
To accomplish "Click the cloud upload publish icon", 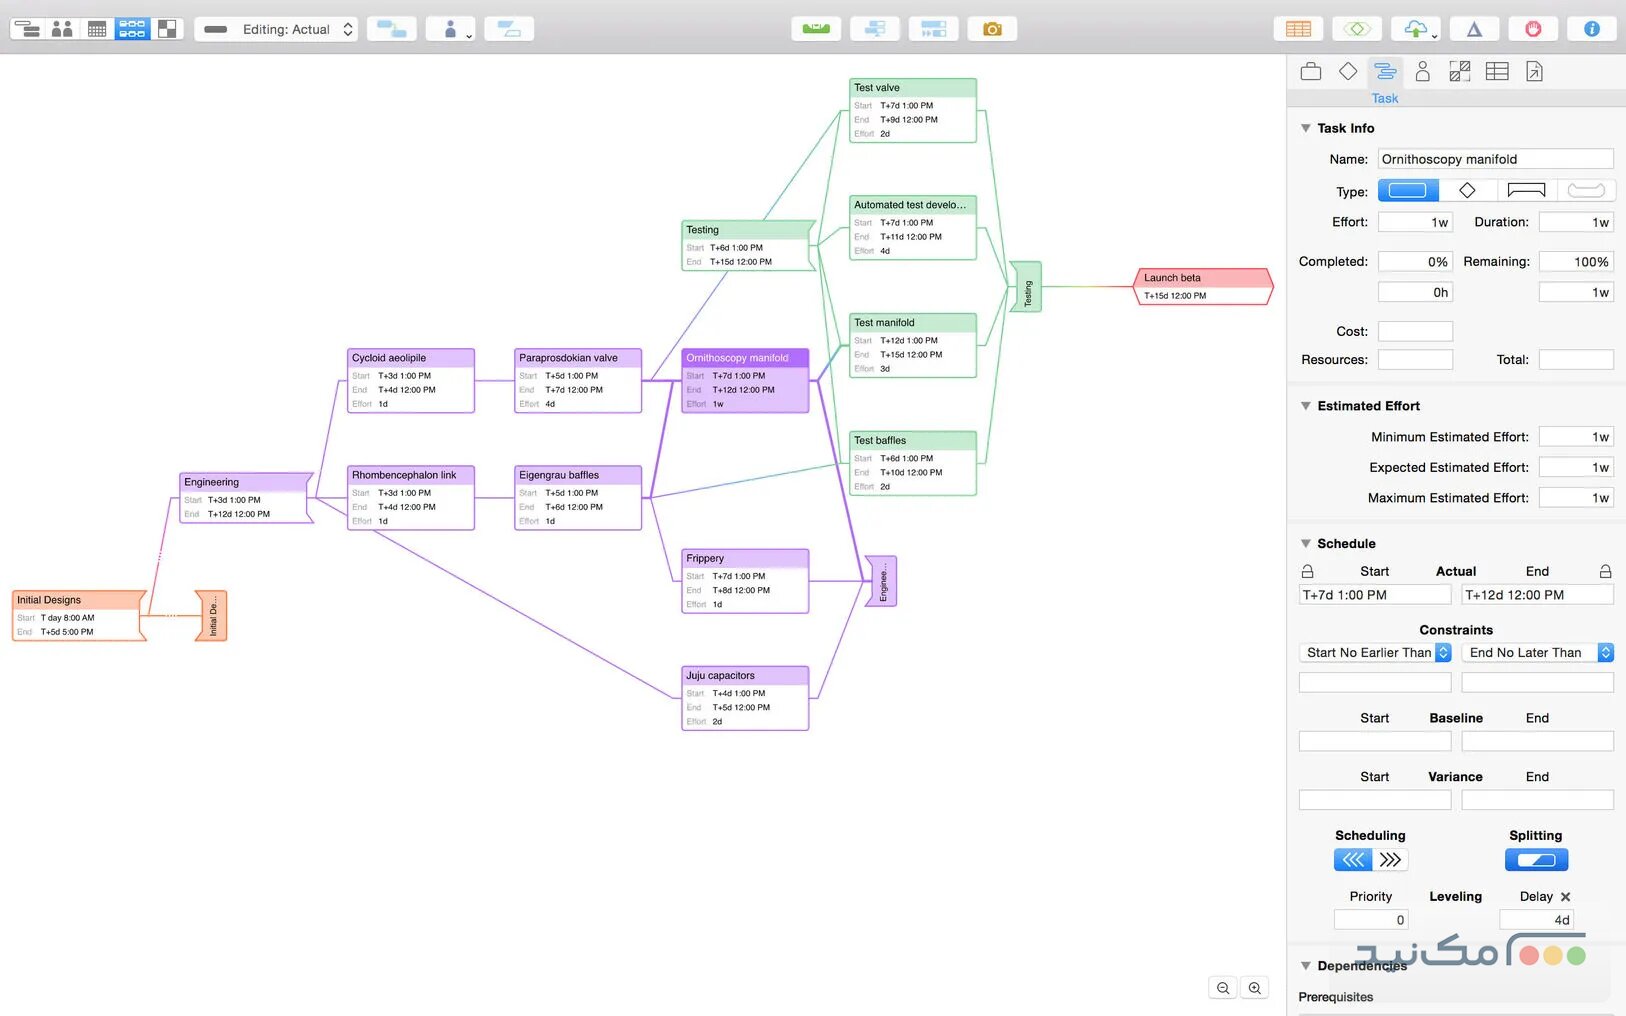I will (x=1415, y=29).
